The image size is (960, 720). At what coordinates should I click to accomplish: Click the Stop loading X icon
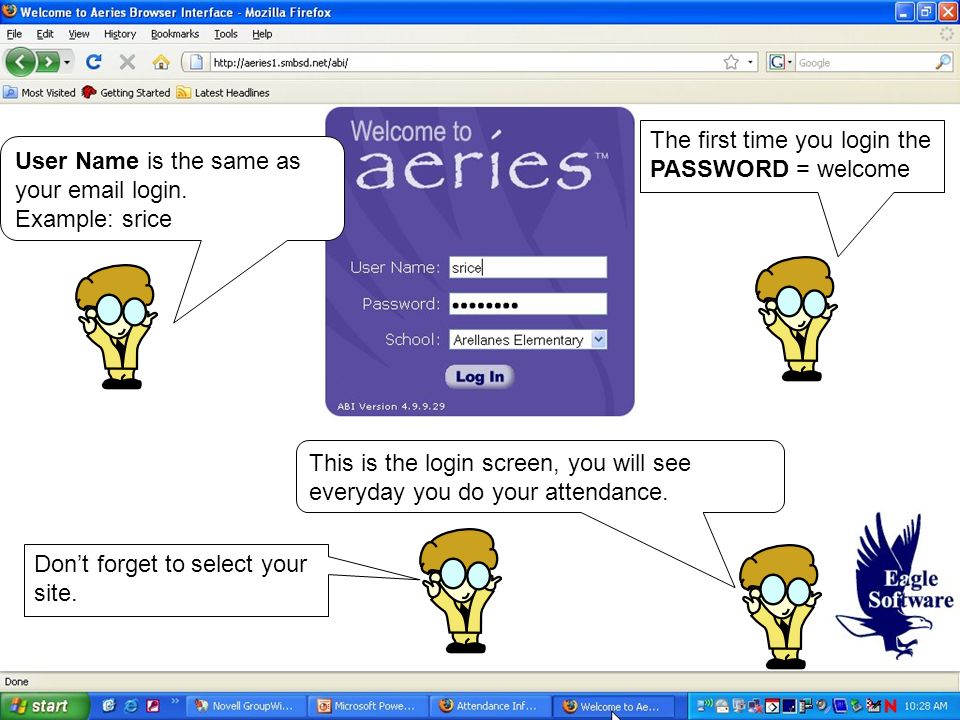[x=127, y=62]
